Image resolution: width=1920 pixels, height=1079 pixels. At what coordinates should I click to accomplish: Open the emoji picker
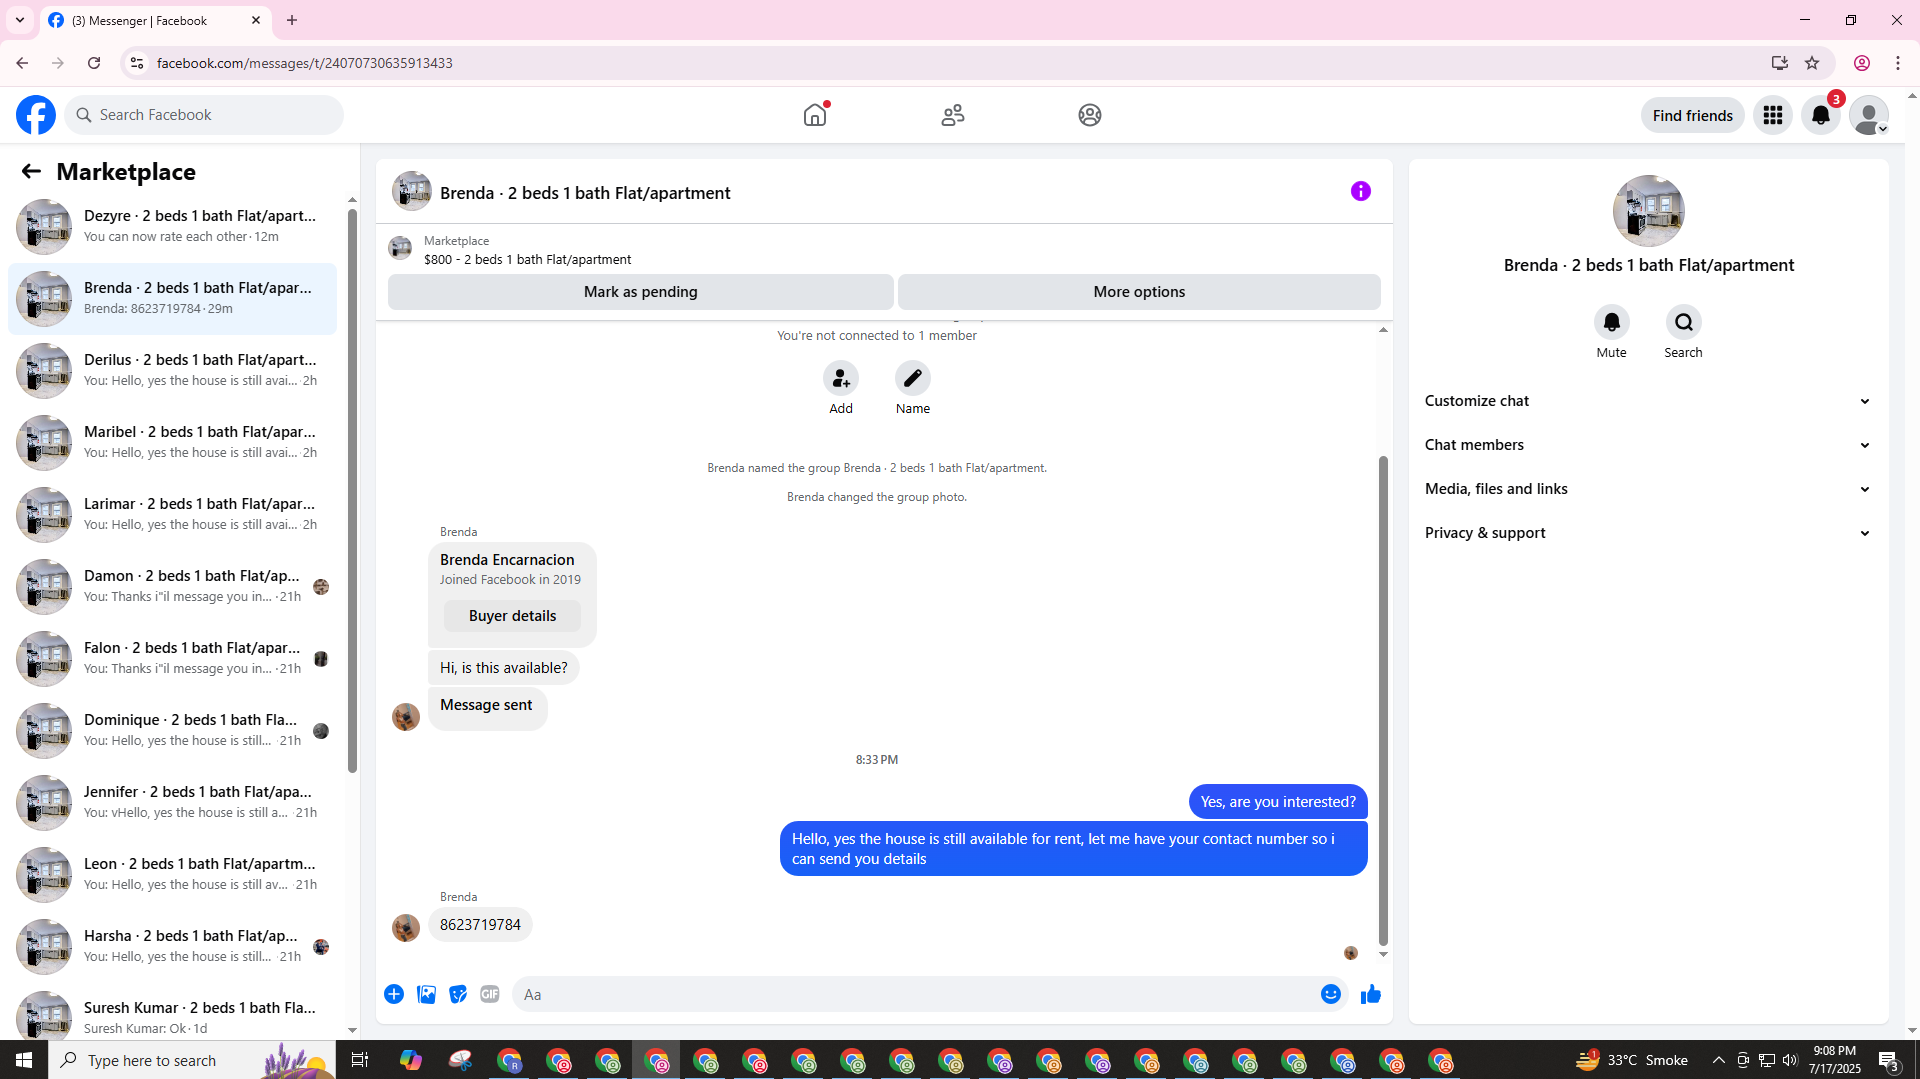point(1331,994)
